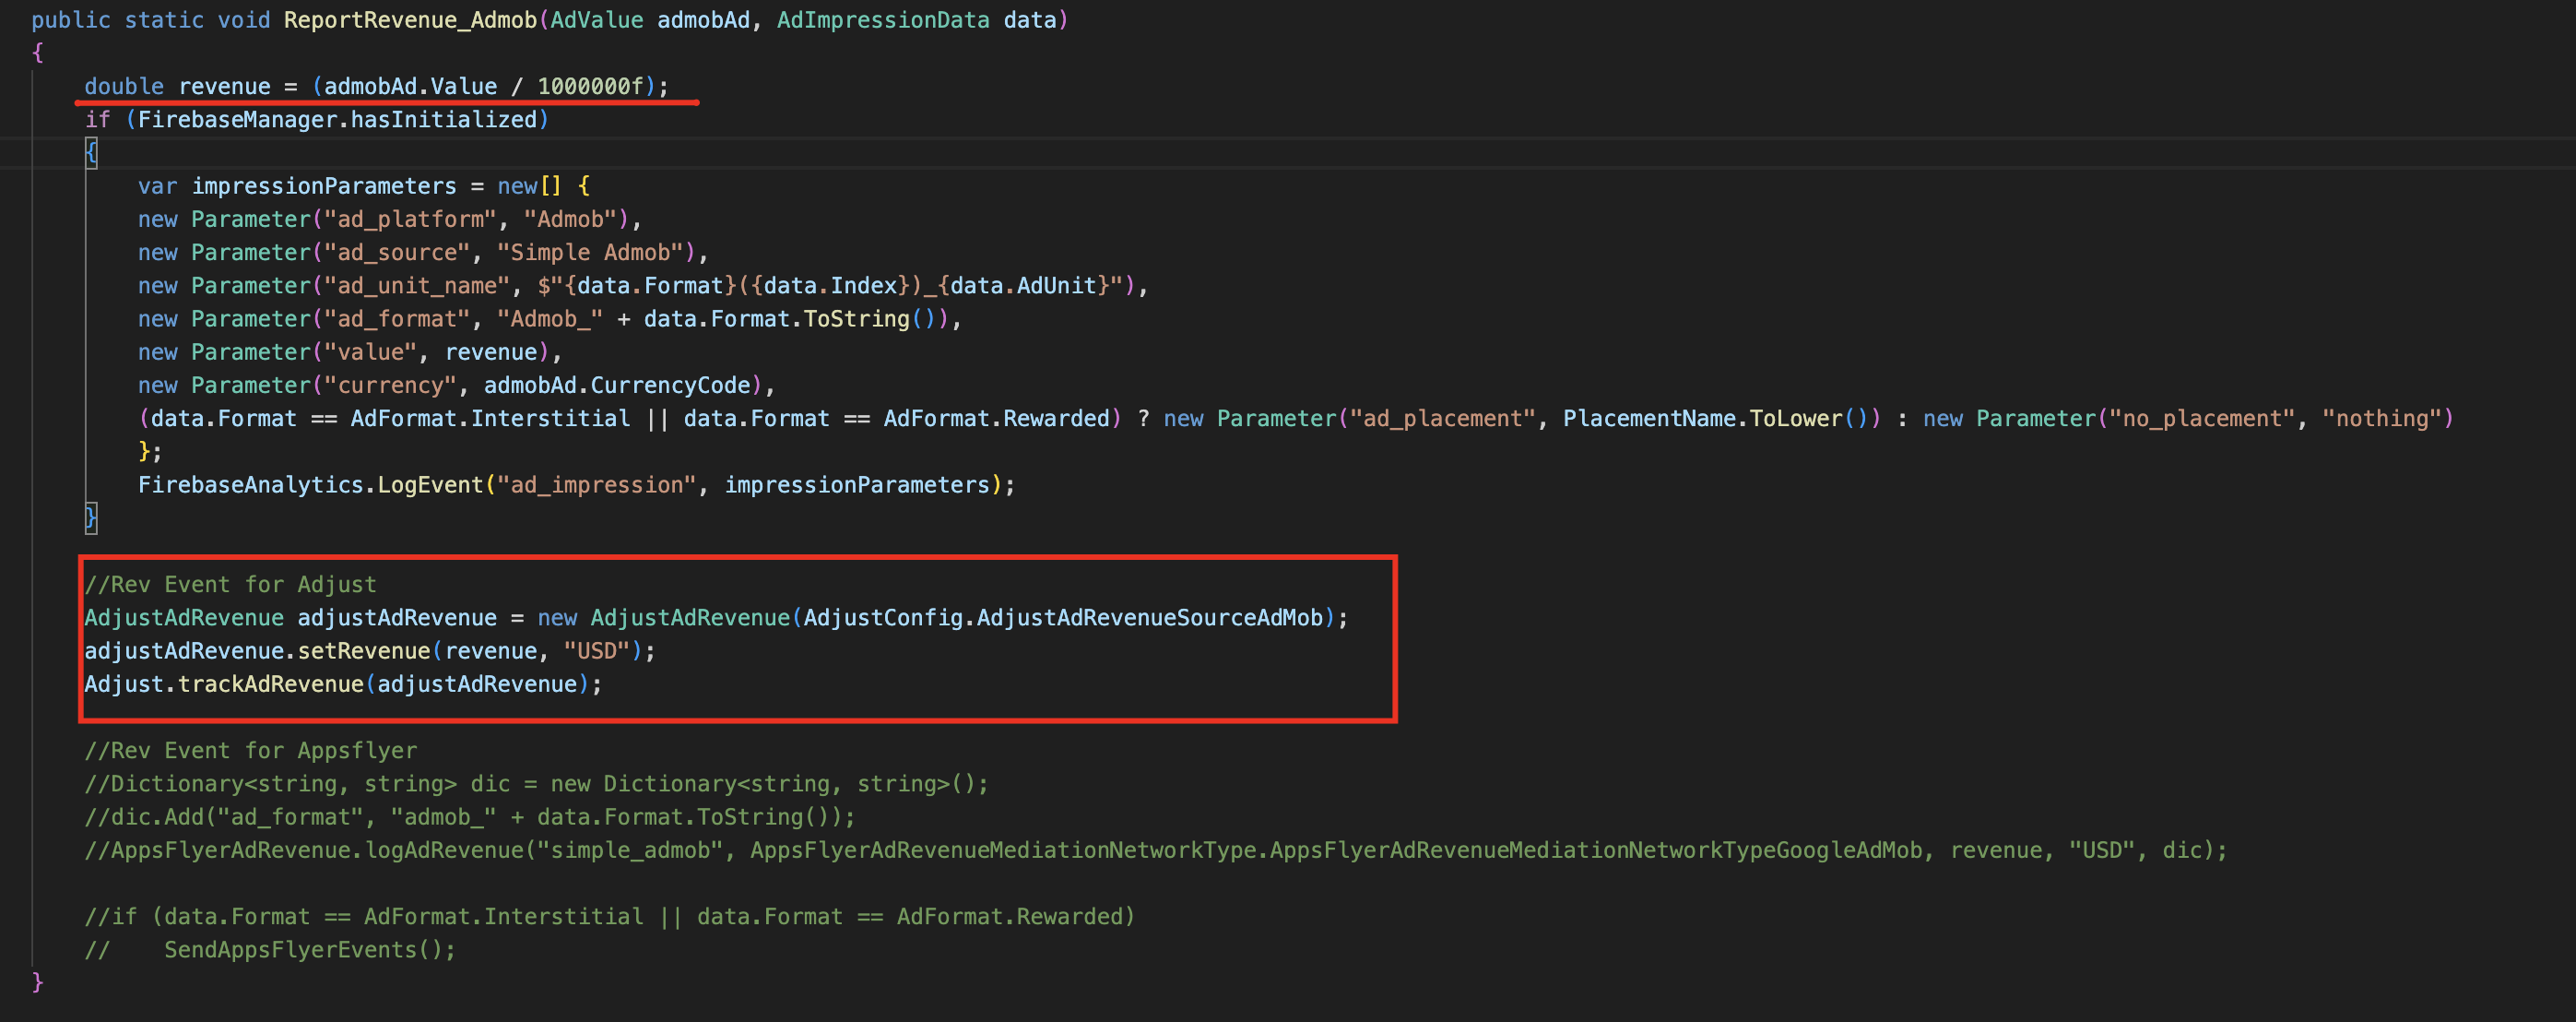The width and height of the screenshot is (2576, 1022).
Task: Click Adjust.trackAdRevenue method call
Action: (223, 683)
